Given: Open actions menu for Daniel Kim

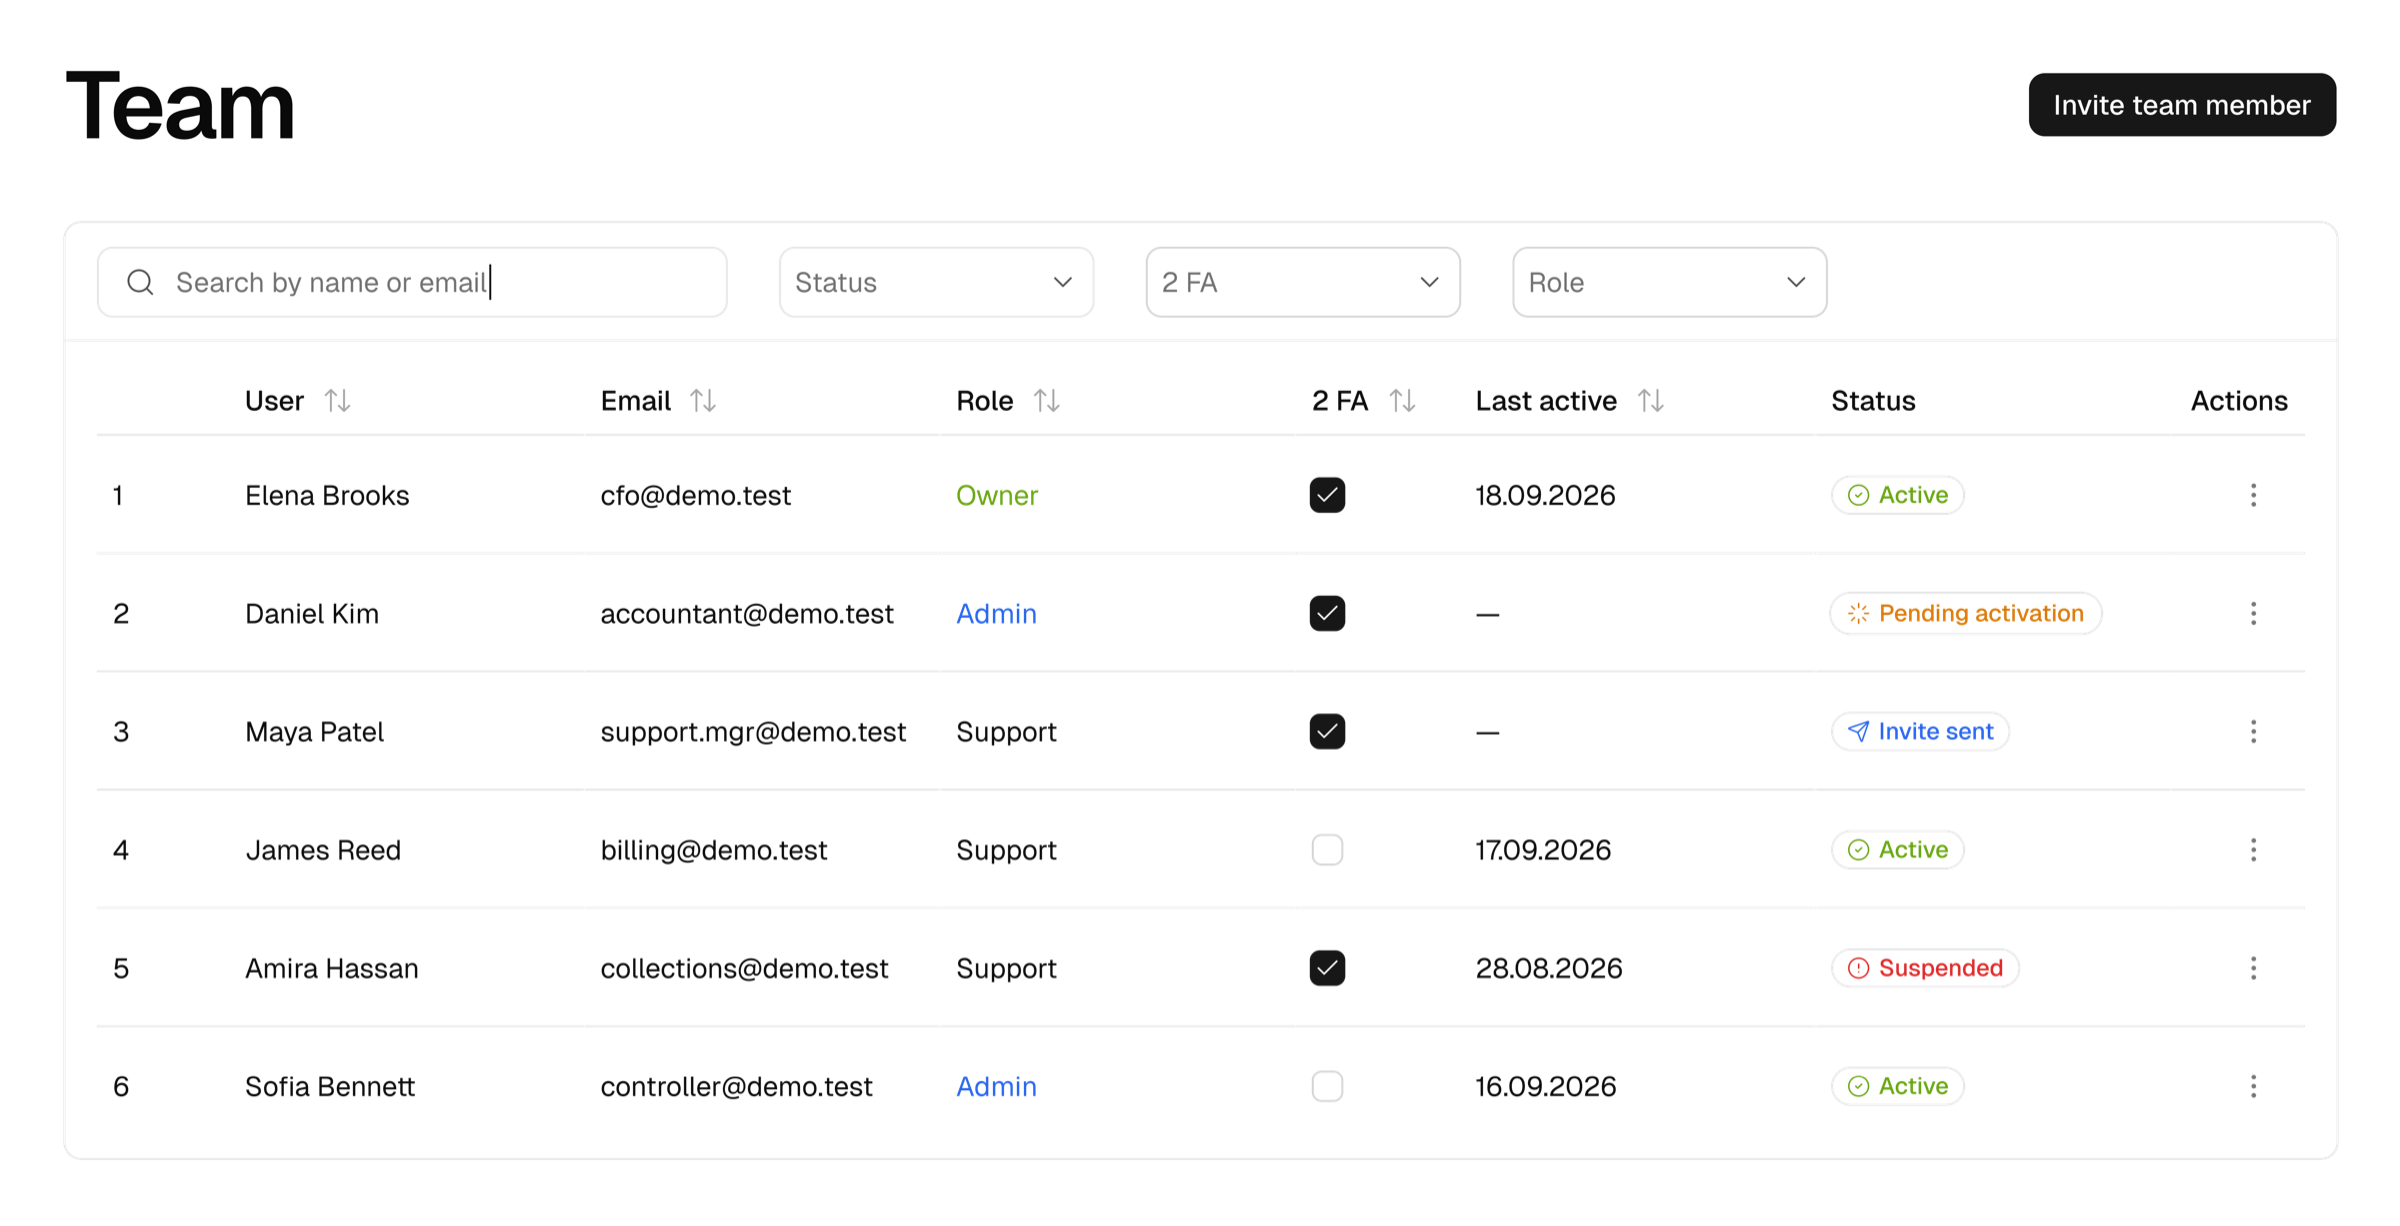Looking at the screenshot, I should [2253, 613].
